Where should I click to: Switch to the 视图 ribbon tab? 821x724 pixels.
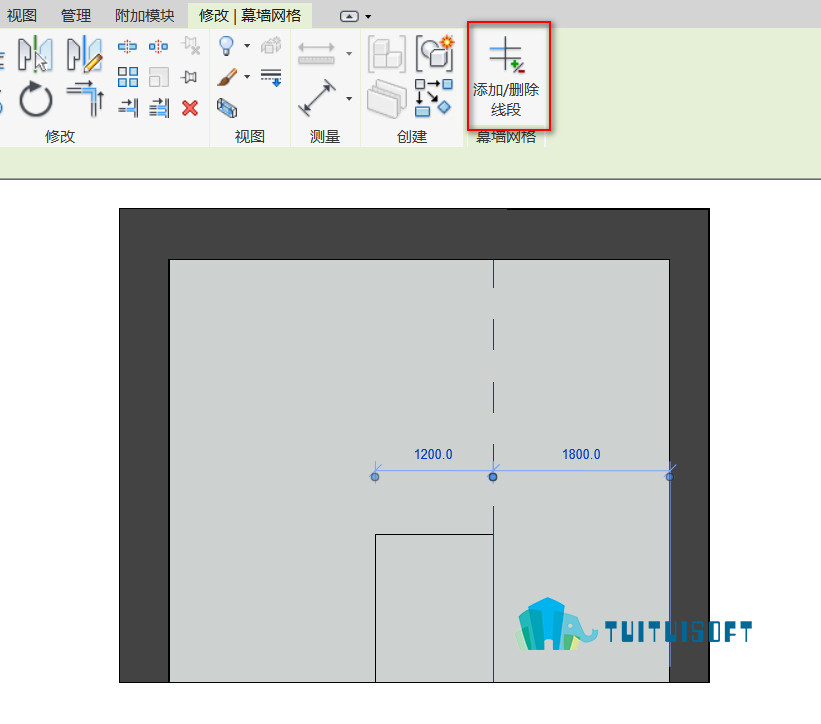click(22, 16)
